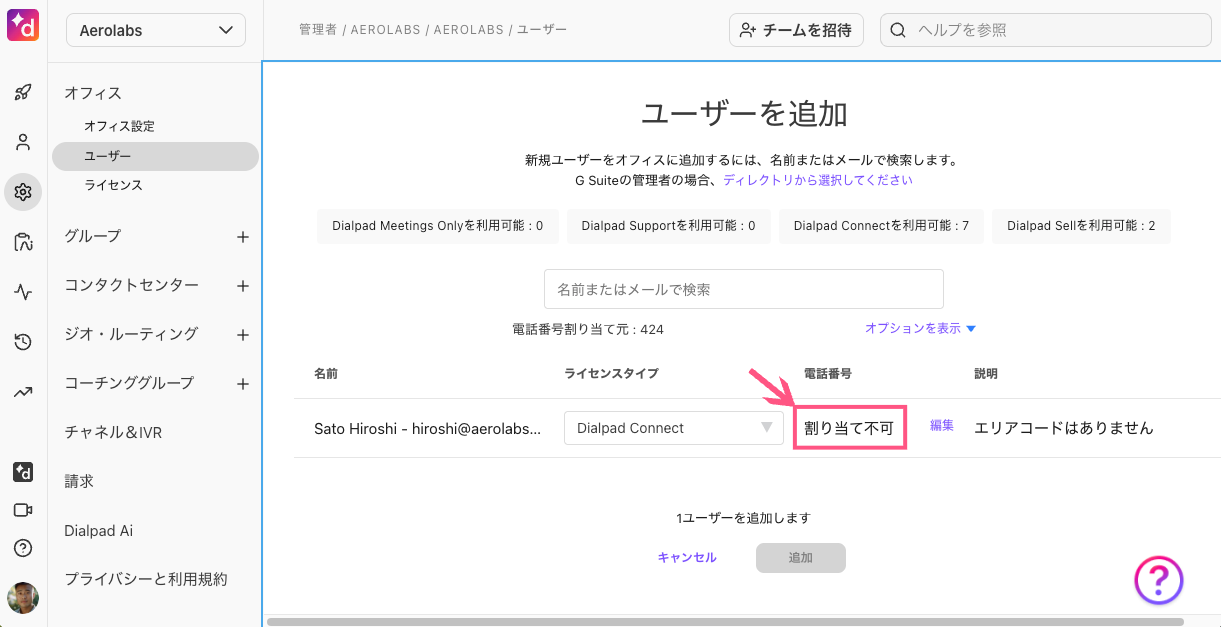Open the Dialpad Connect license type dropdown

[x=674, y=428]
